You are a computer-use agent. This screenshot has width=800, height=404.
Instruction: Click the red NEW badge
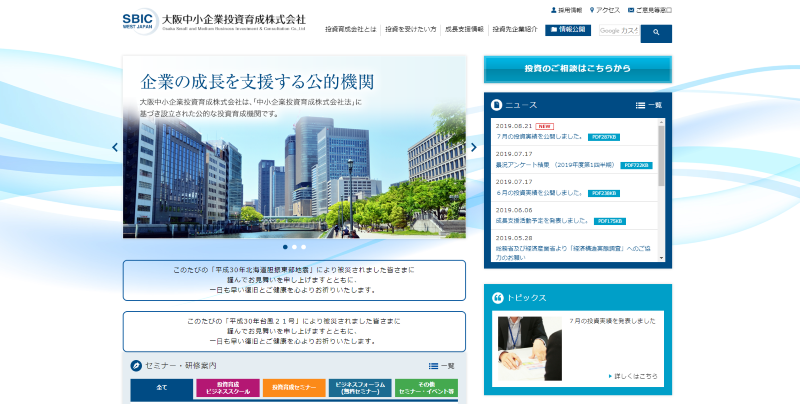(x=545, y=127)
